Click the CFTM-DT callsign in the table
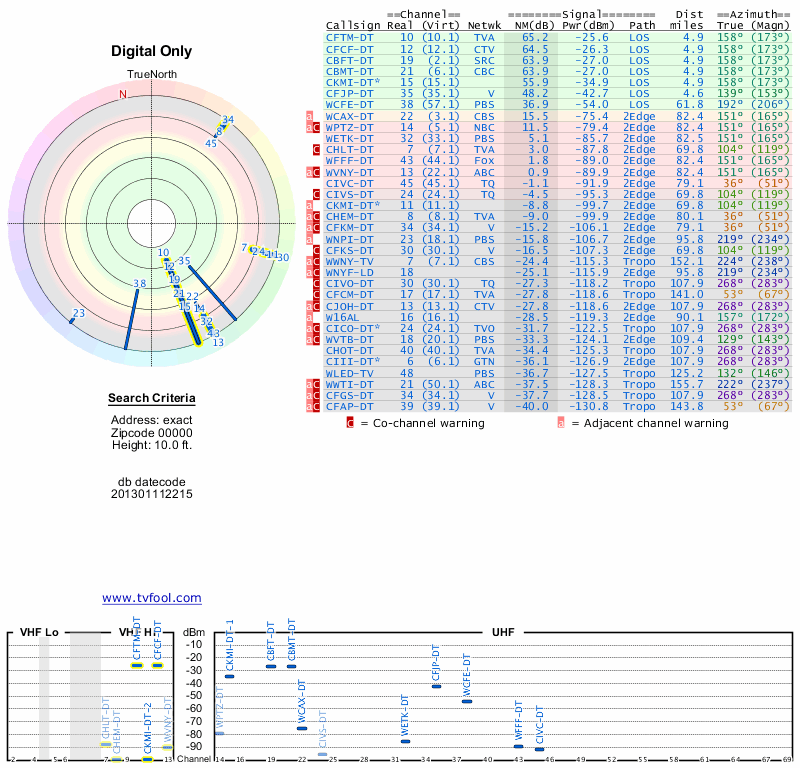800x768 pixels. (349, 38)
